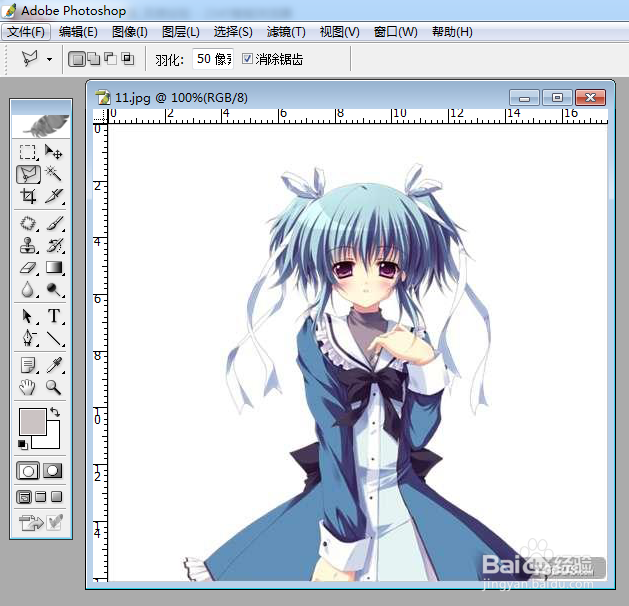Set Full Screen with Menu Bar mode

pyautogui.click(x=41, y=497)
